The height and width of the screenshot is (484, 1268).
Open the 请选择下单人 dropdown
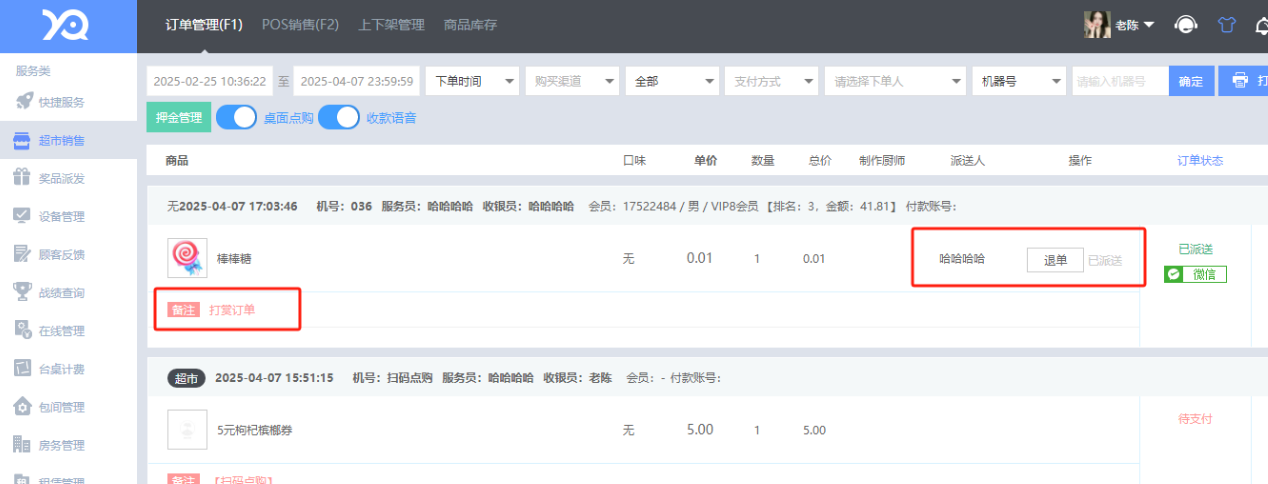[896, 81]
